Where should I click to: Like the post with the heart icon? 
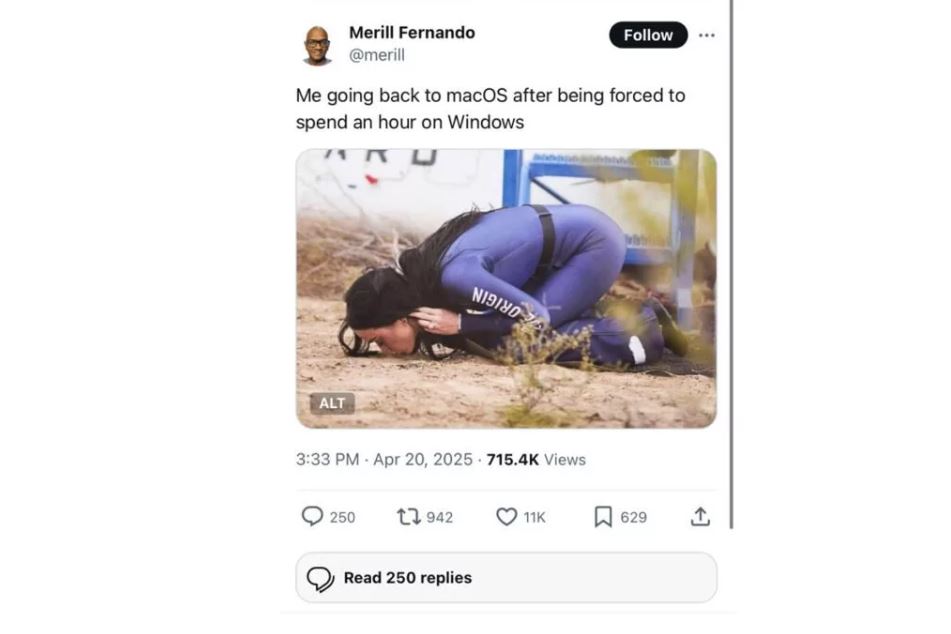coord(506,516)
